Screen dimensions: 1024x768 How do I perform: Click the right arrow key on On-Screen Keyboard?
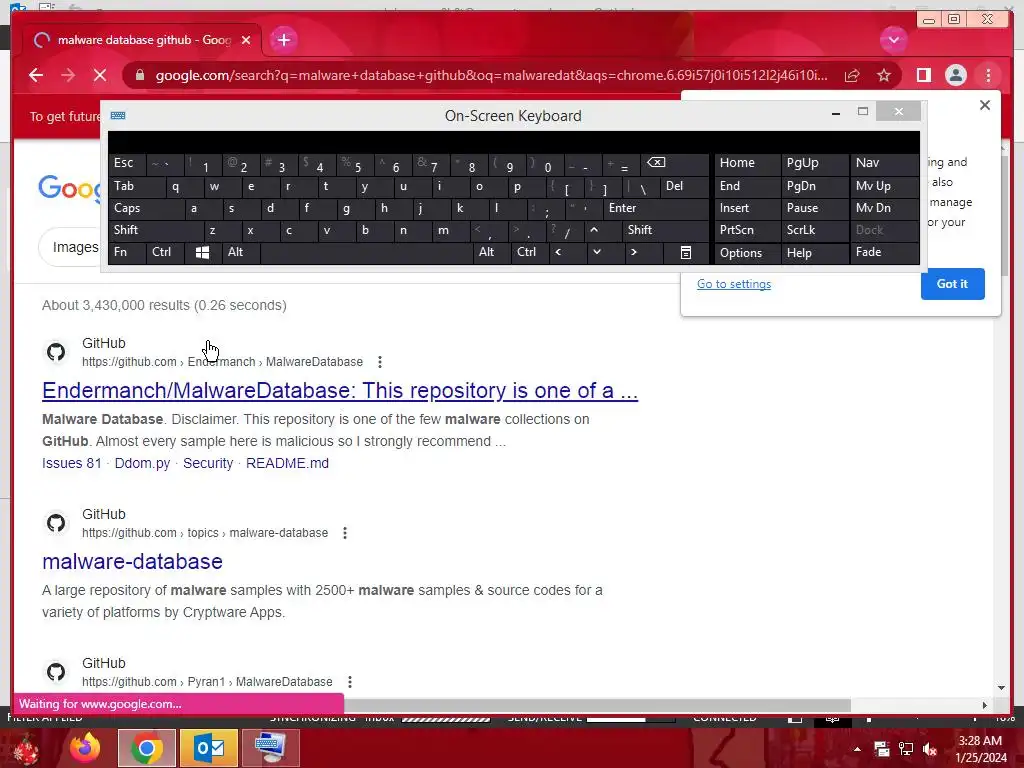coord(633,252)
